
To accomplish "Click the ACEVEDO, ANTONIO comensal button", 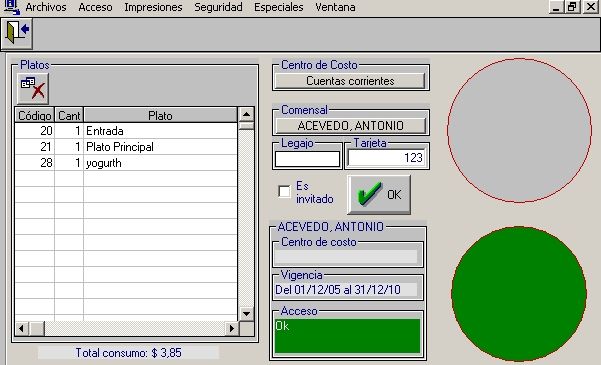I will pyautogui.click(x=350, y=125).
